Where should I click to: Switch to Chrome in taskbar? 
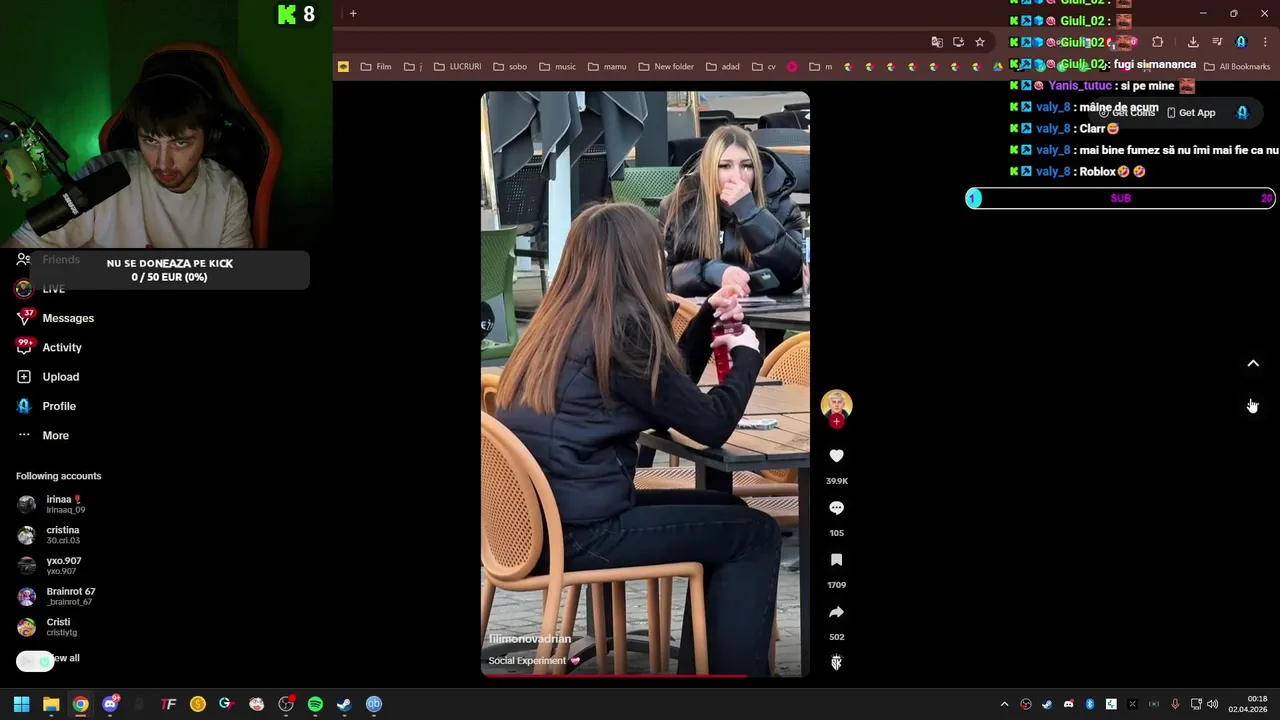click(x=80, y=704)
